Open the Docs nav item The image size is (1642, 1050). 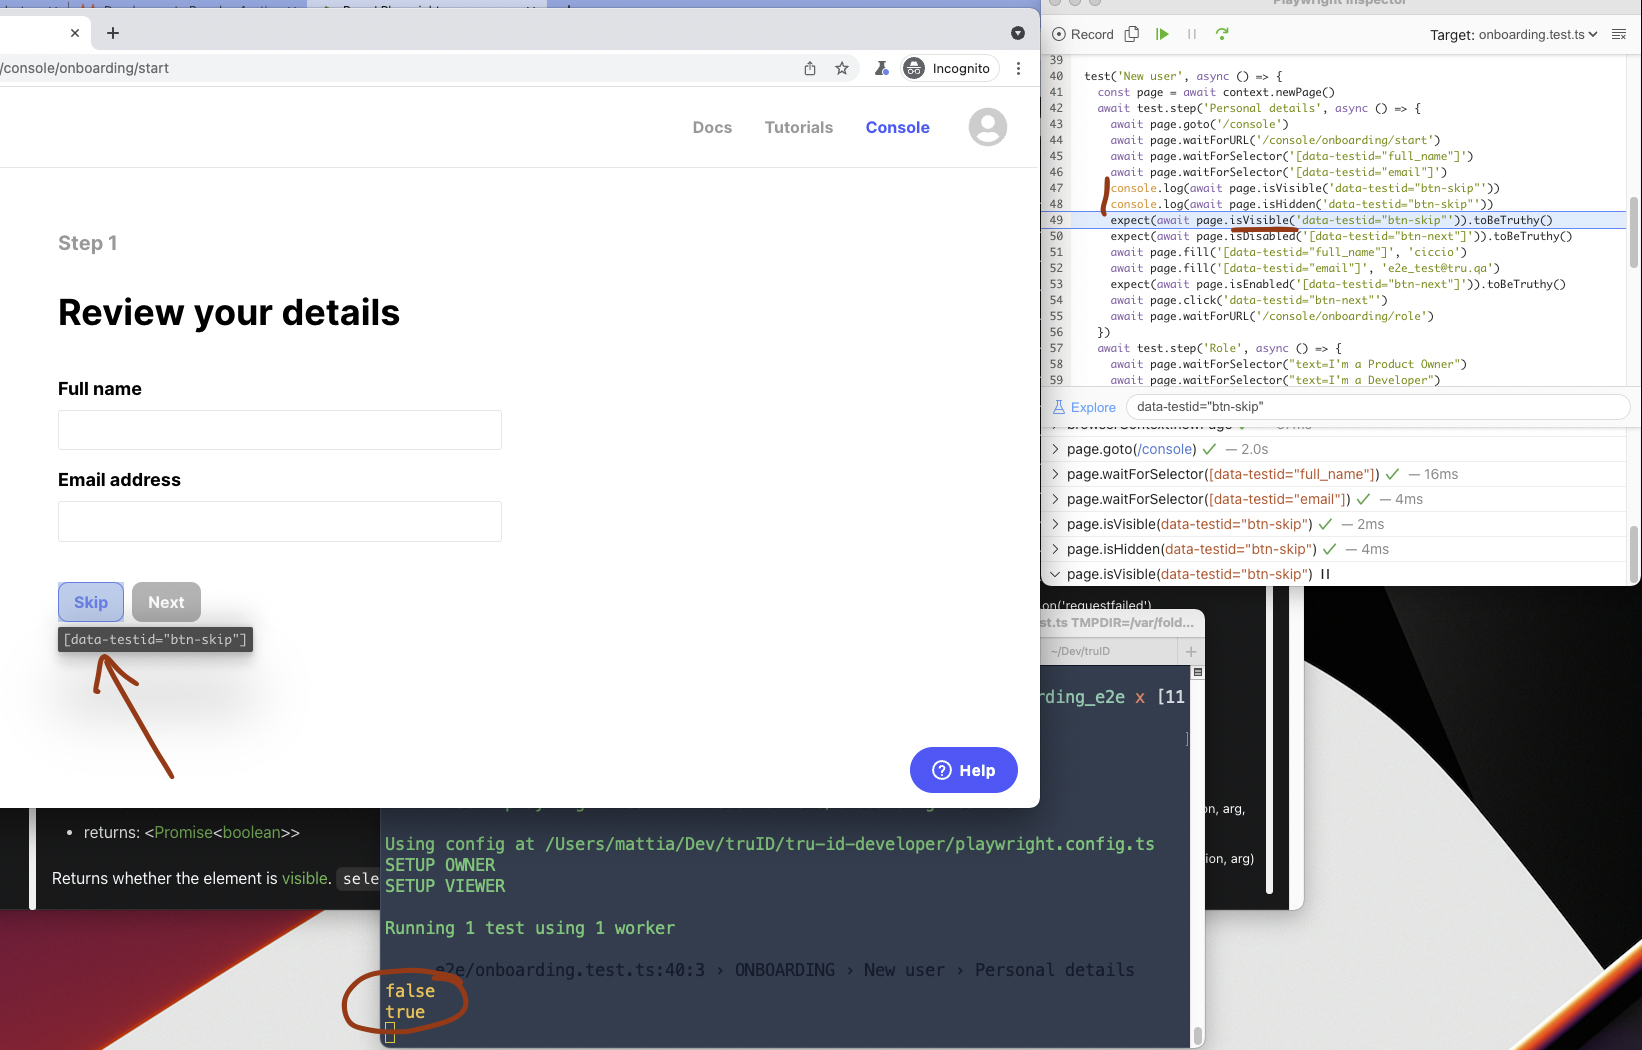712,127
